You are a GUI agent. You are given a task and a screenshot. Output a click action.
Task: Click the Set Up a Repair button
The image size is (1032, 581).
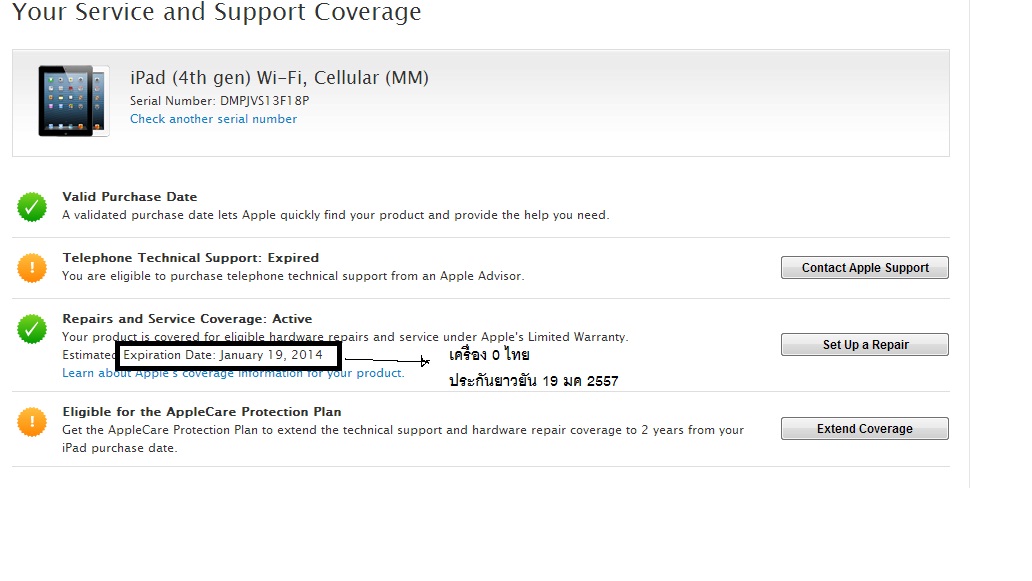[x=864, y=345]
